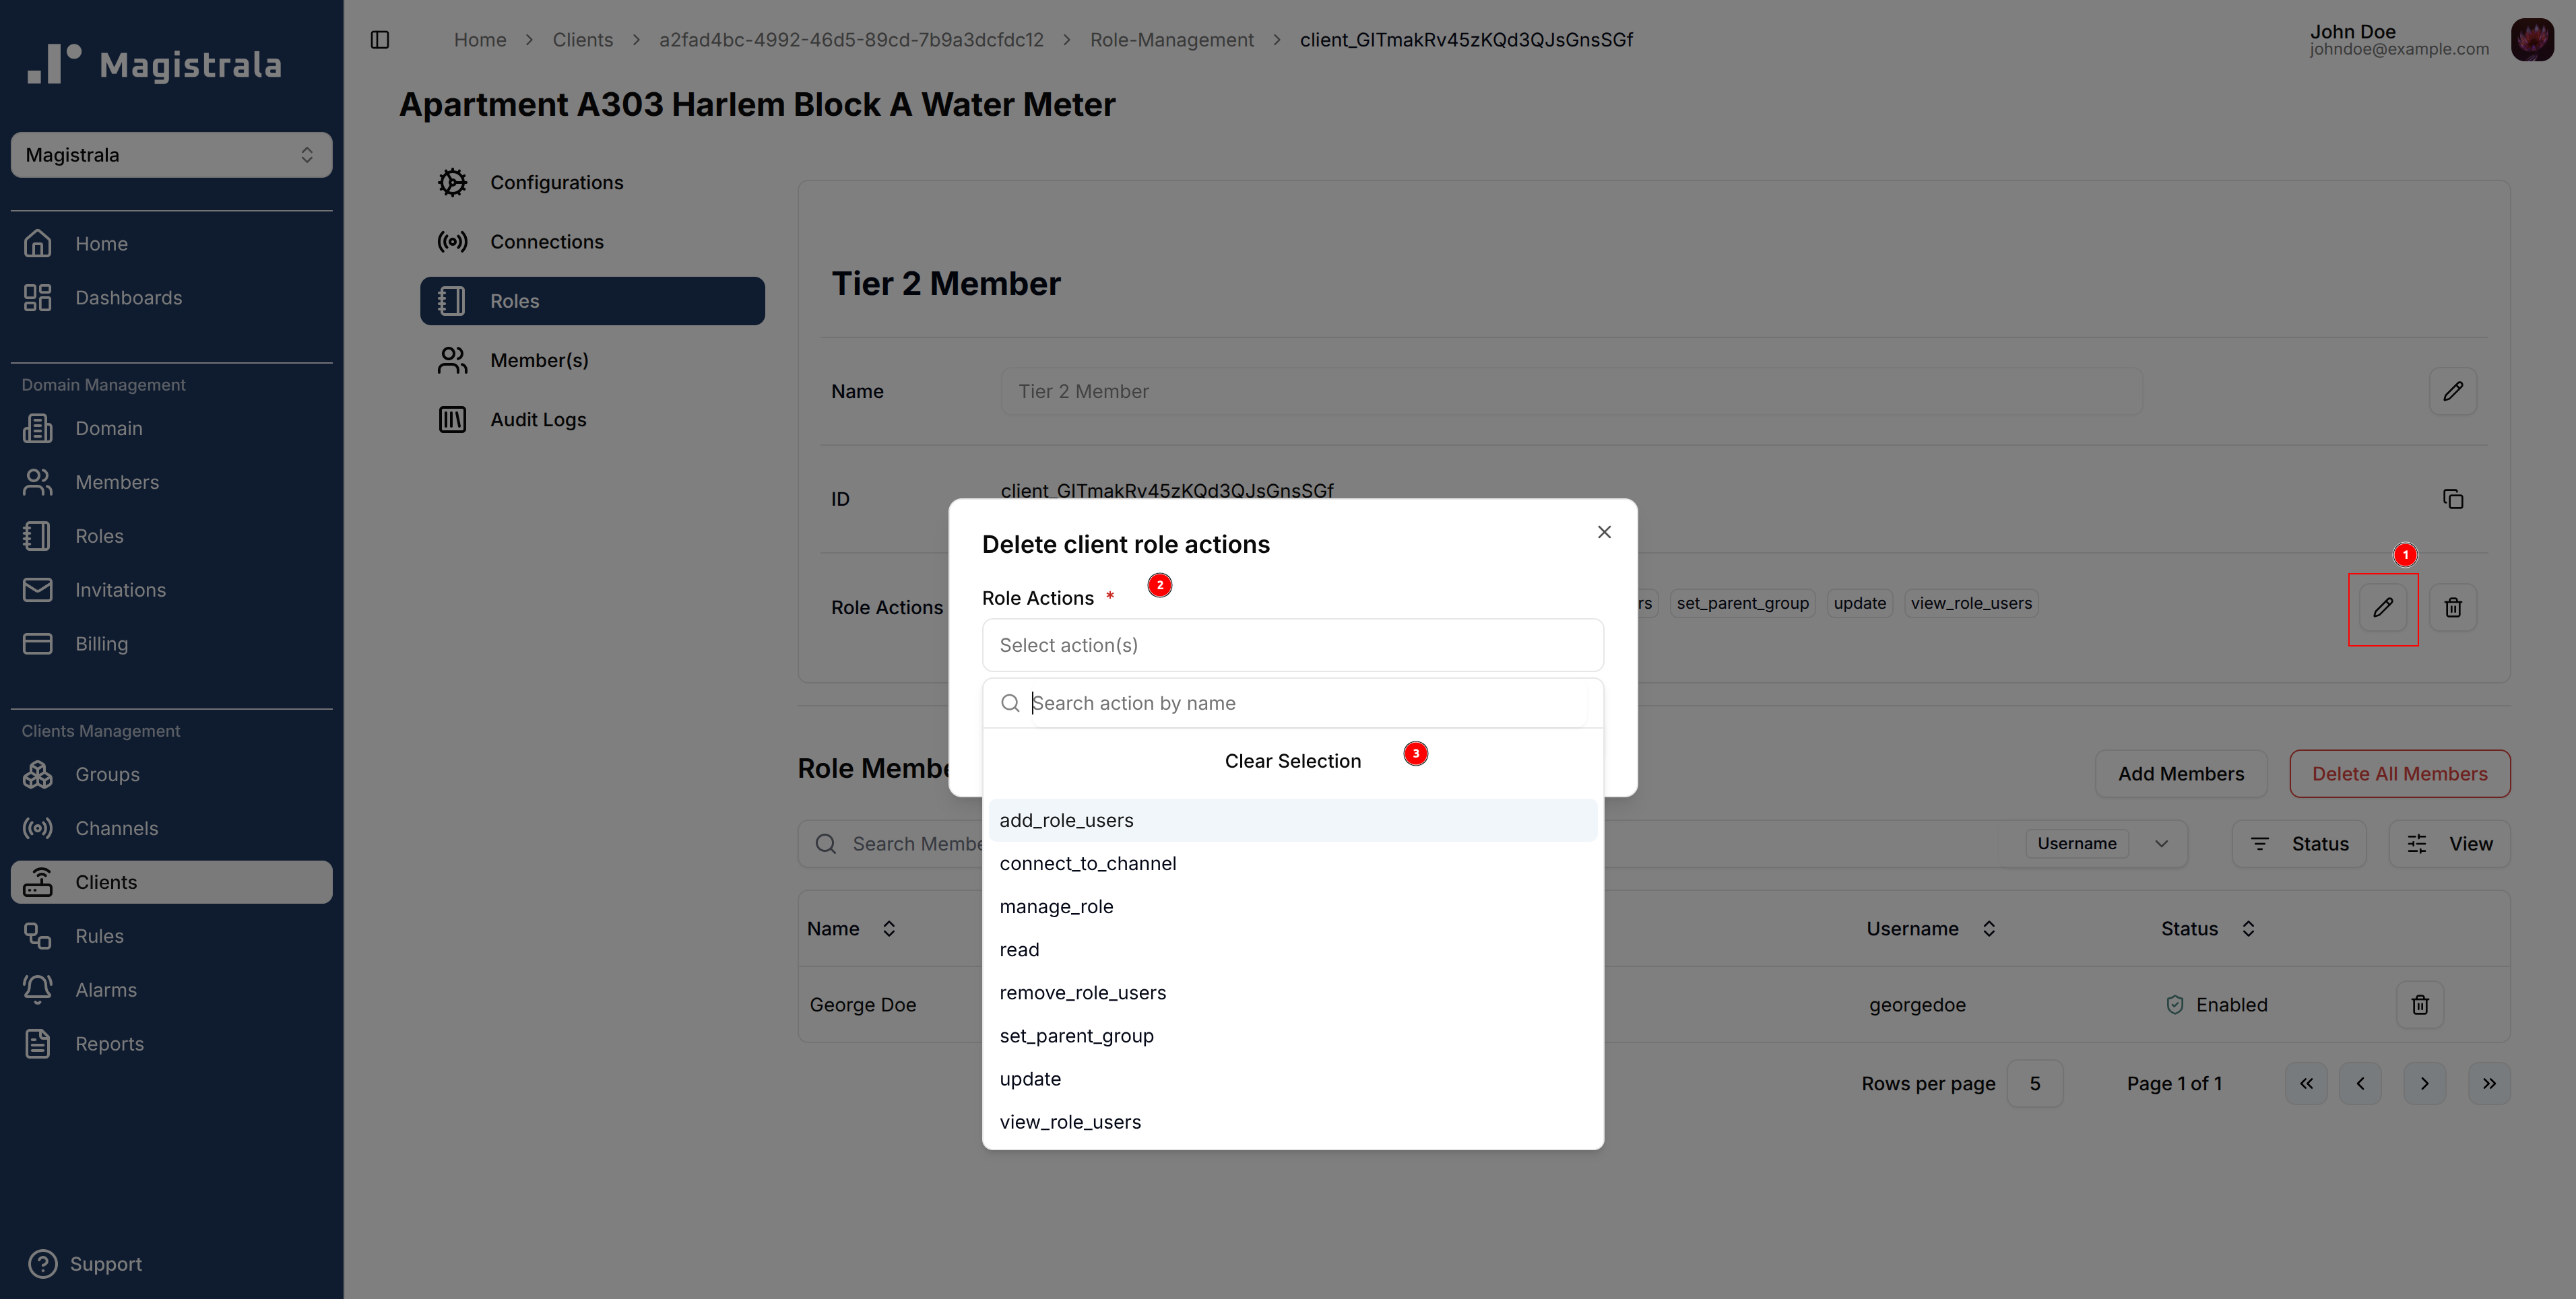
Task: Edit role actions with the pencil icon
Action: pos(2383,608)
